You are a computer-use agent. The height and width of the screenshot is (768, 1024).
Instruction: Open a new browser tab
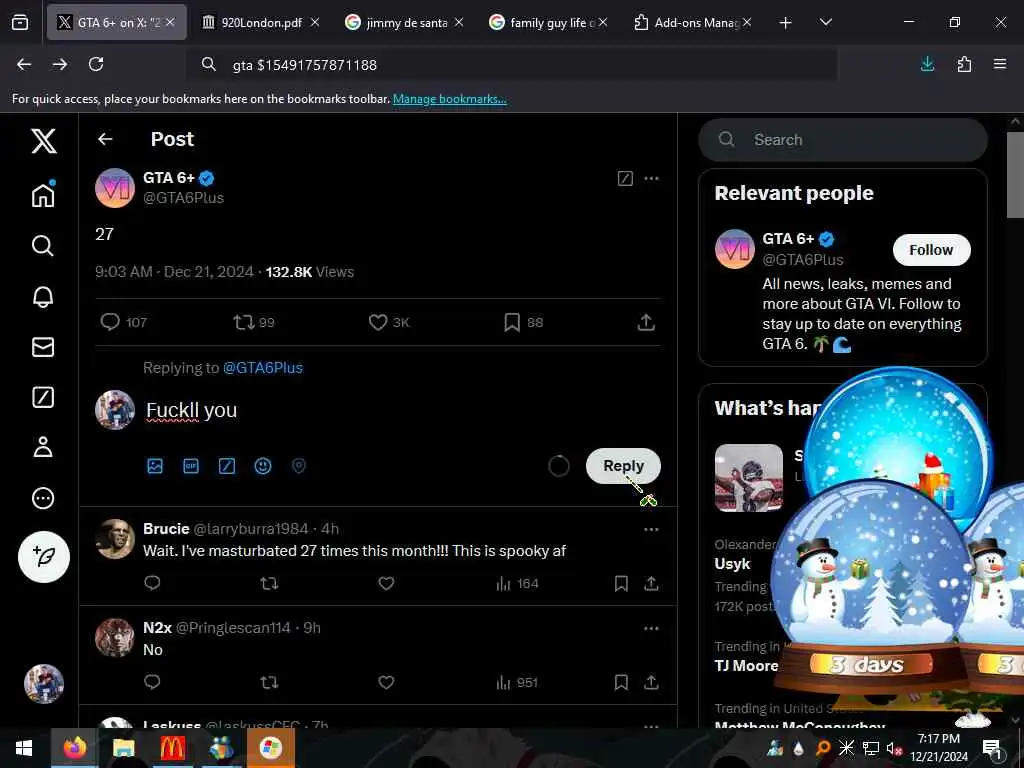pos(786,23)
